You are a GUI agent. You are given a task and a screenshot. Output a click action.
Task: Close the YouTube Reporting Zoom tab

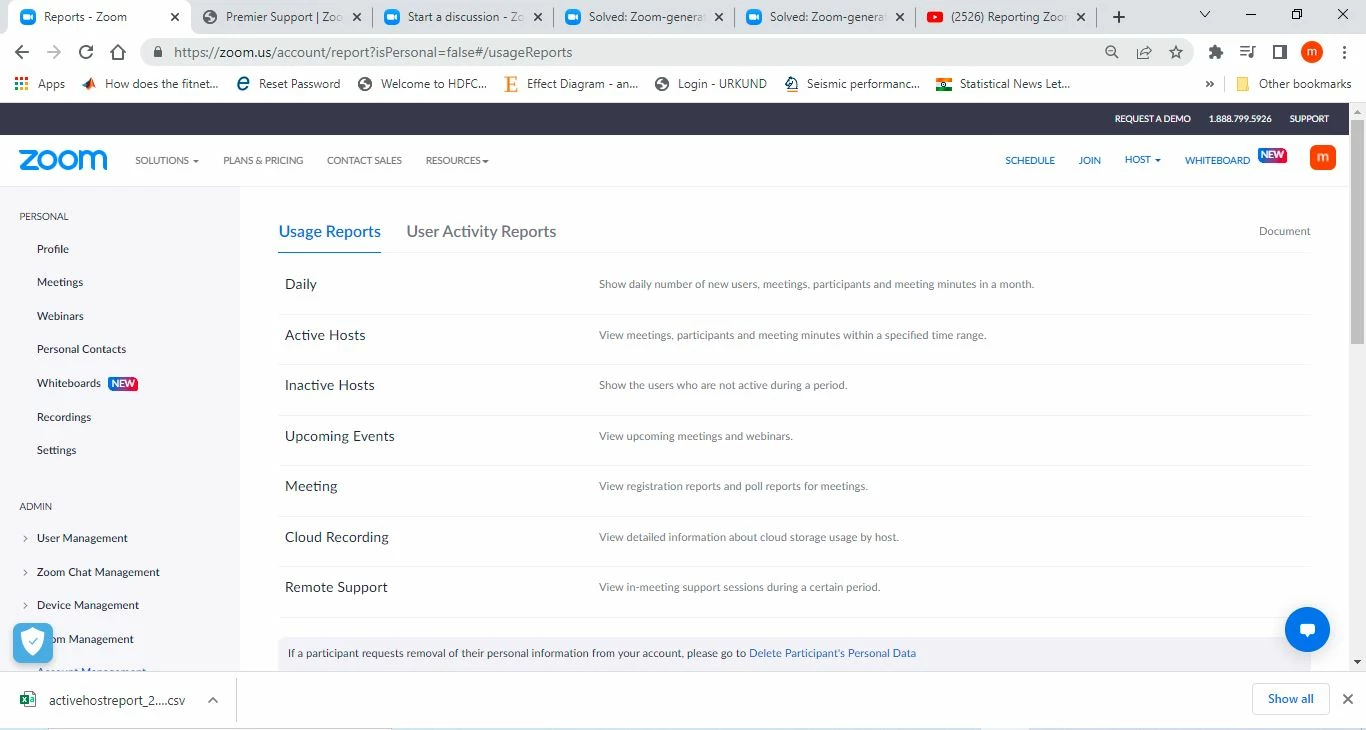click(x=1081, y=17)
